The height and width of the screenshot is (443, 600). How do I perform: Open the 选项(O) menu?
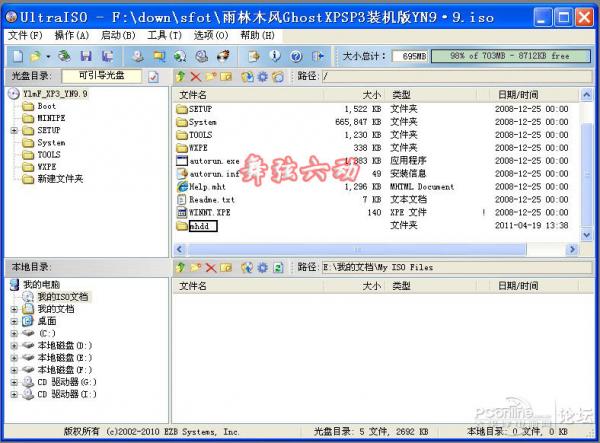pos(211,36)
